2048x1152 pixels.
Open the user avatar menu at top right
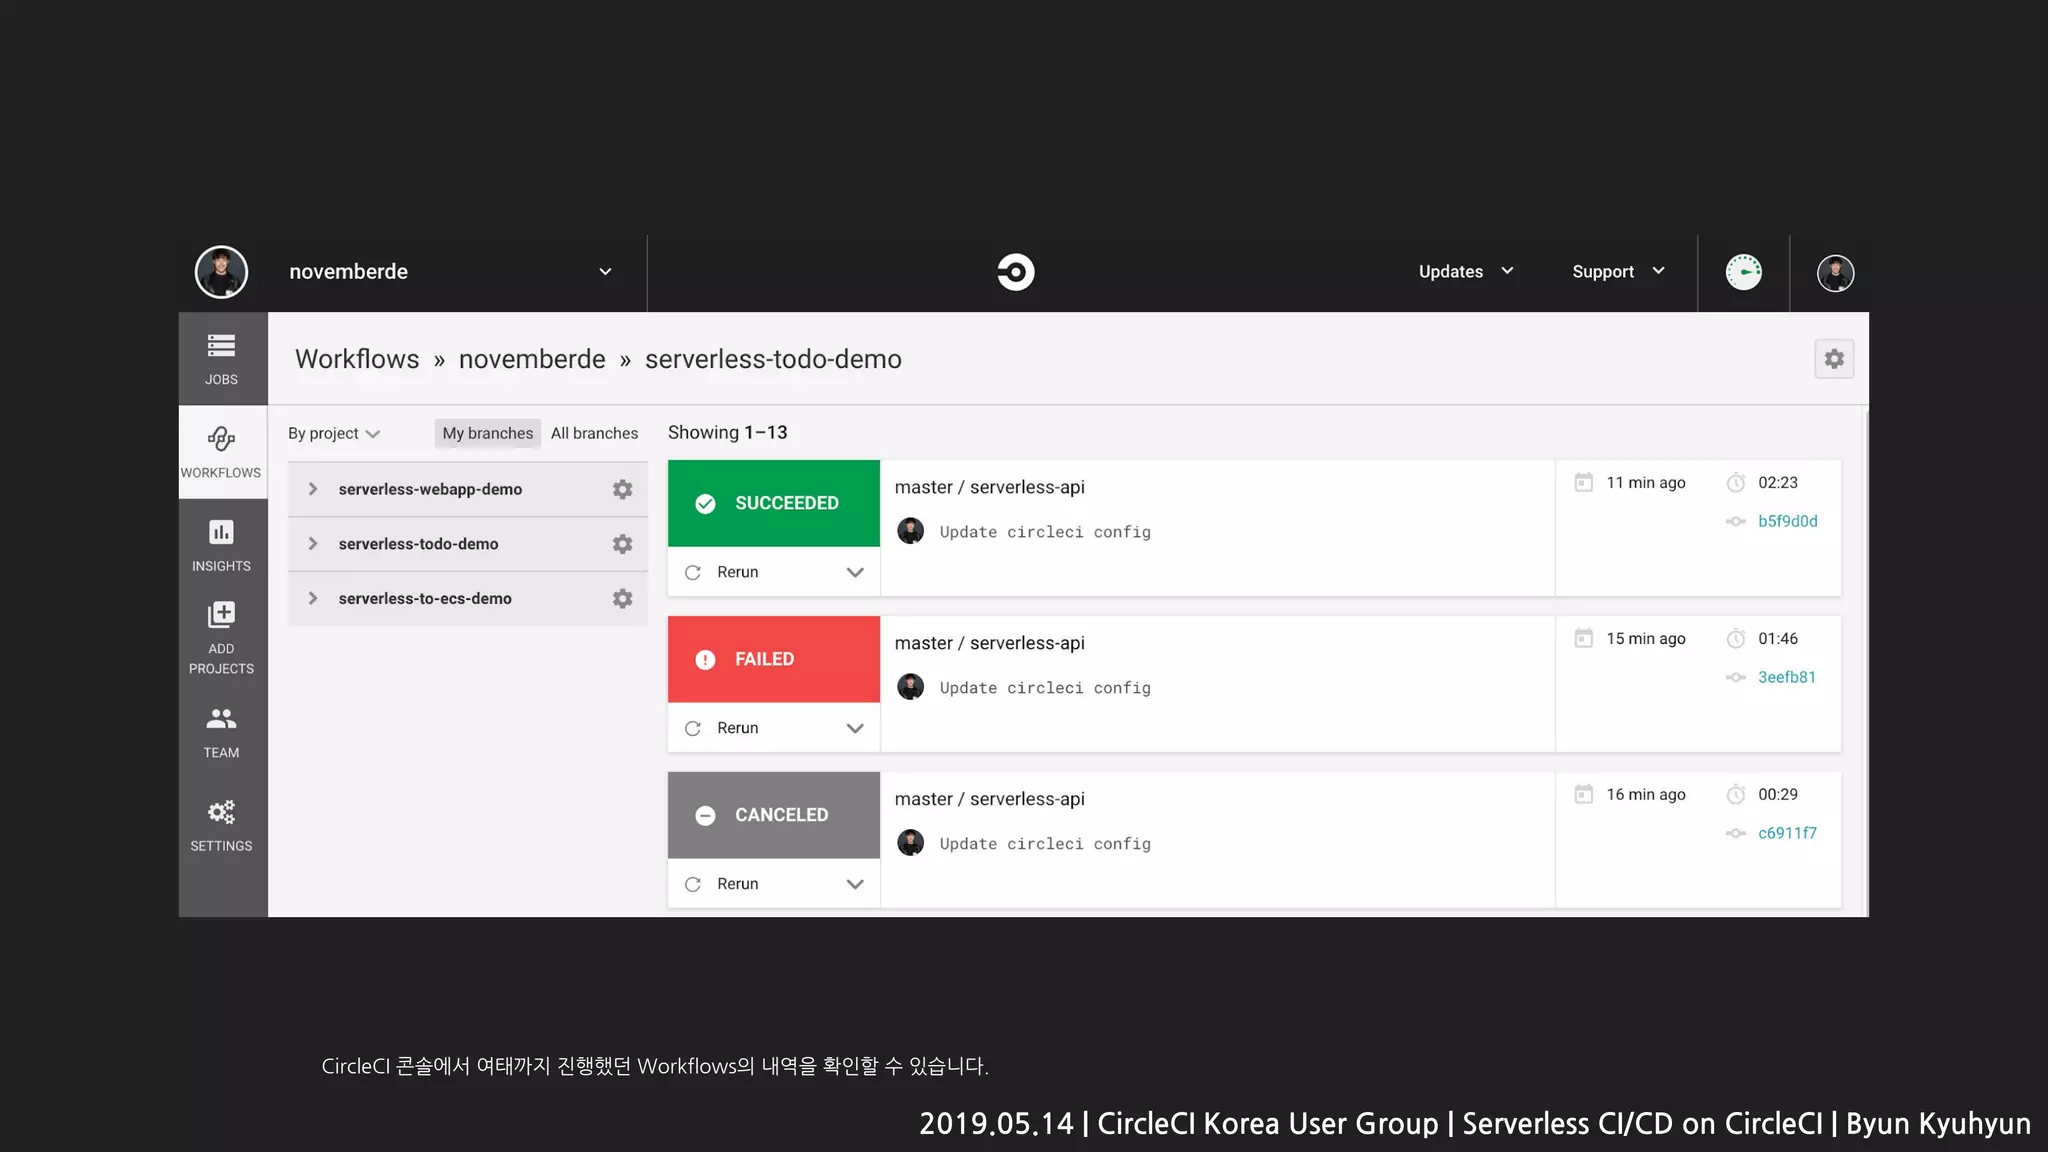pos(1835,273)
